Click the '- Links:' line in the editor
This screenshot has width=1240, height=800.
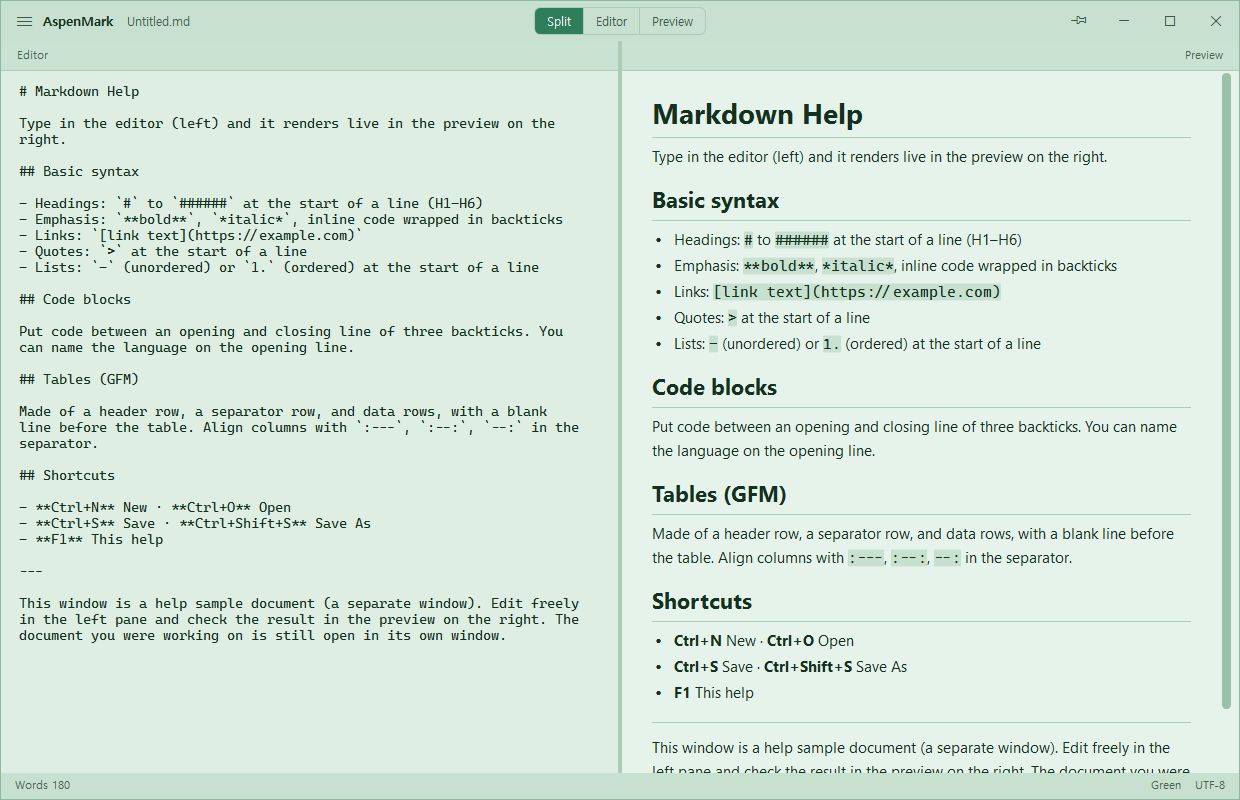click(191, 236)
